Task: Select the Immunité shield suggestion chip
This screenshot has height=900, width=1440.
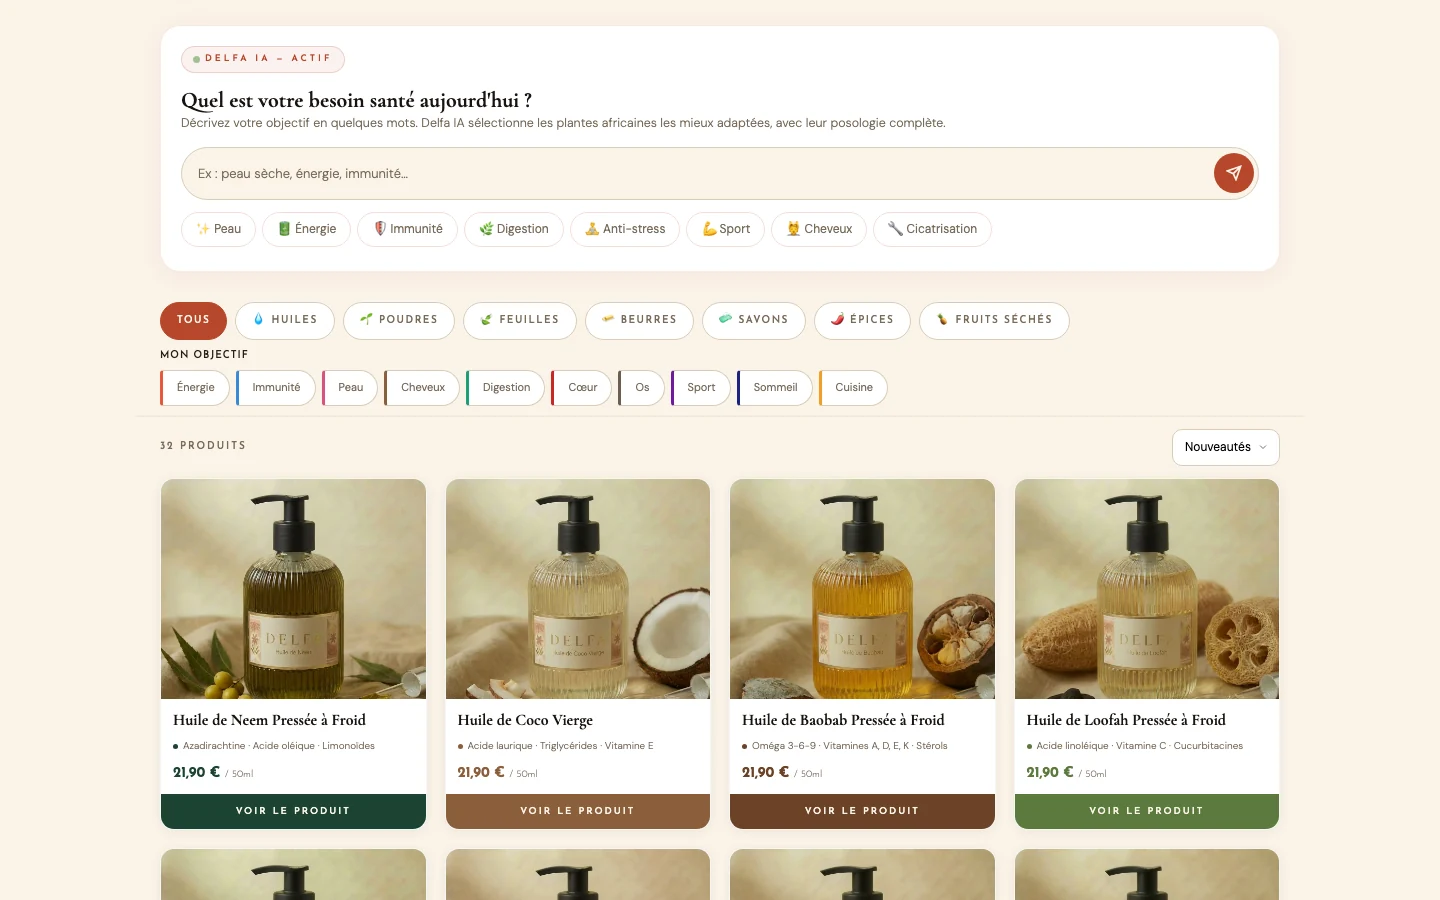Action: point(408,229)
